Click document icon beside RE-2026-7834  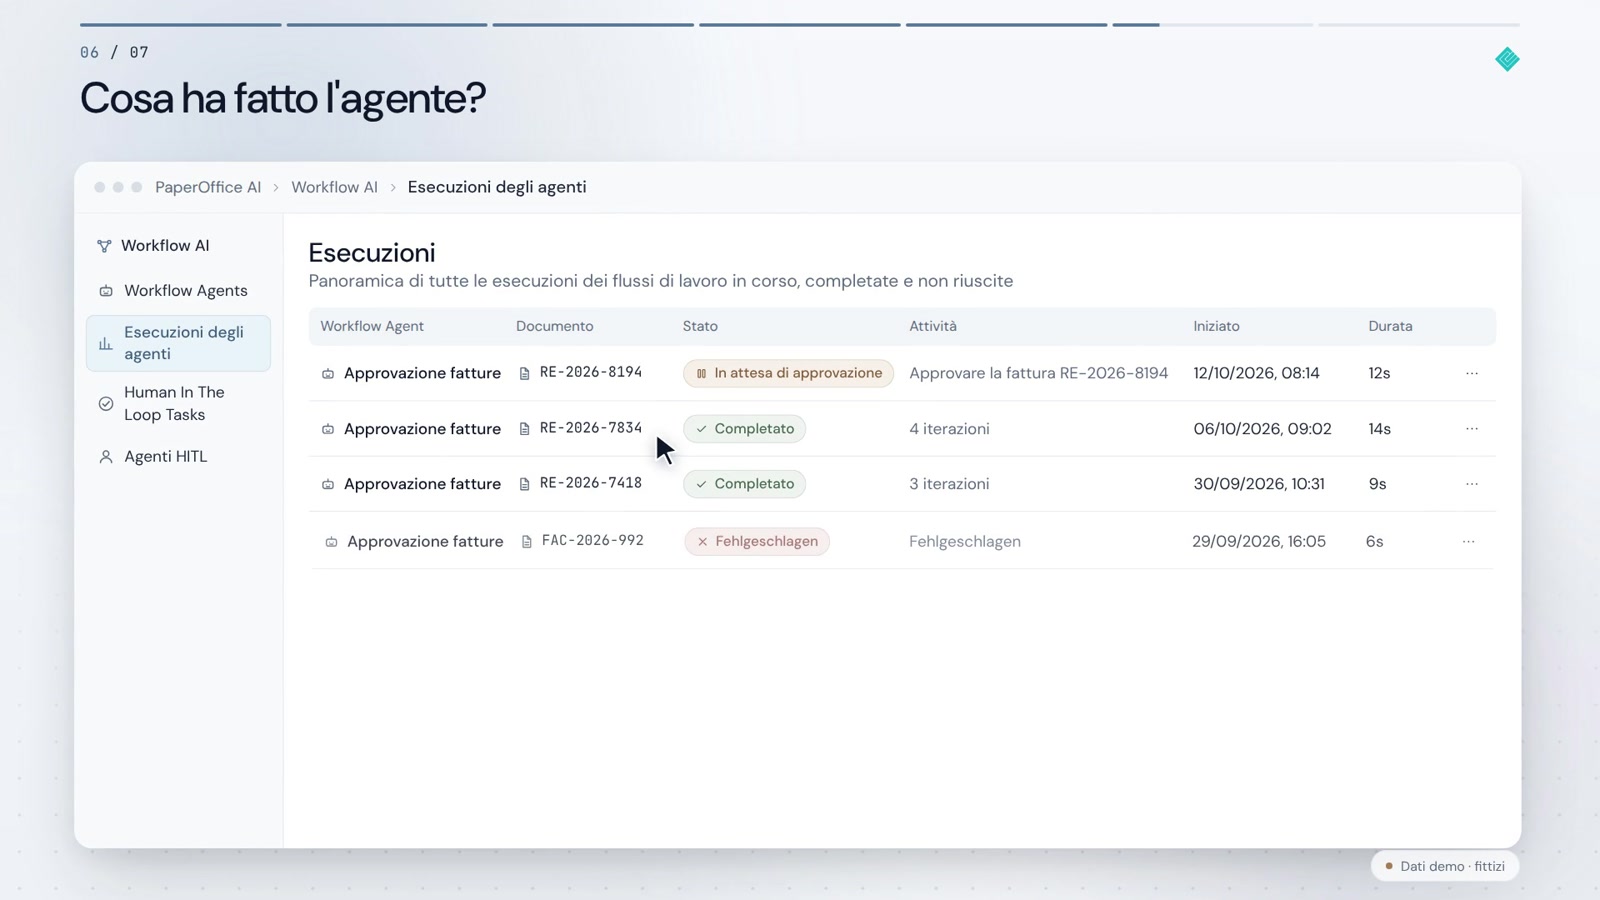(525, 429)
